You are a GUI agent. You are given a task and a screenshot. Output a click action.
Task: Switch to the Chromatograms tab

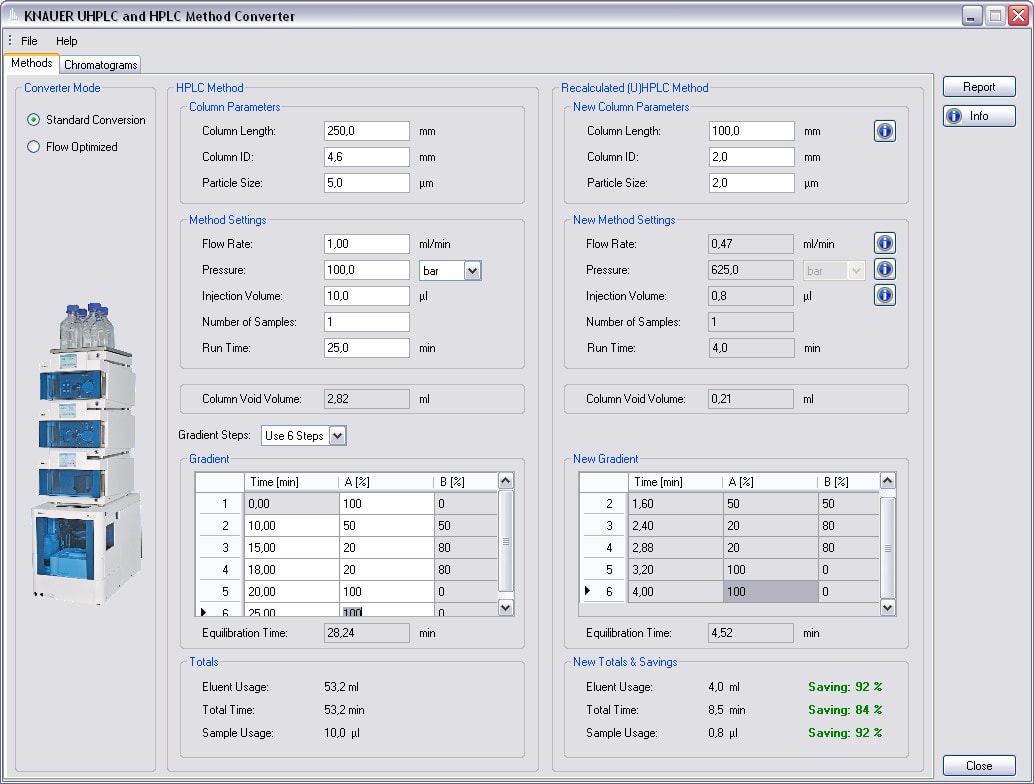point(100,65)
